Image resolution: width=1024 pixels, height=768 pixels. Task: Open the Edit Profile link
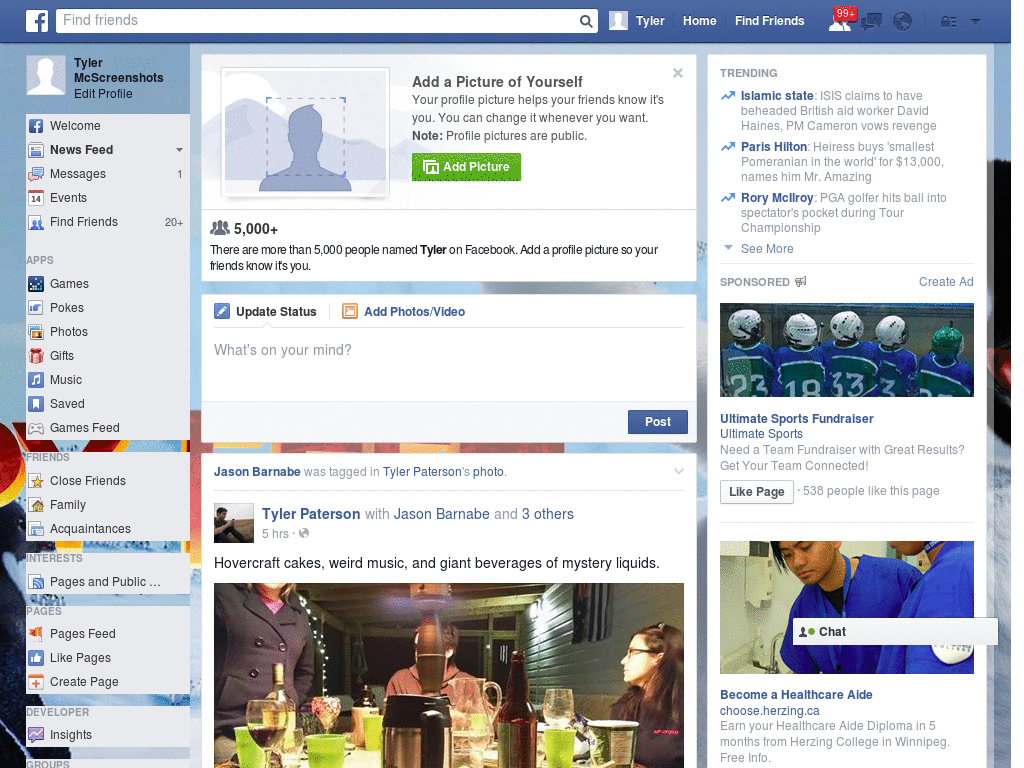click(103, 94)
